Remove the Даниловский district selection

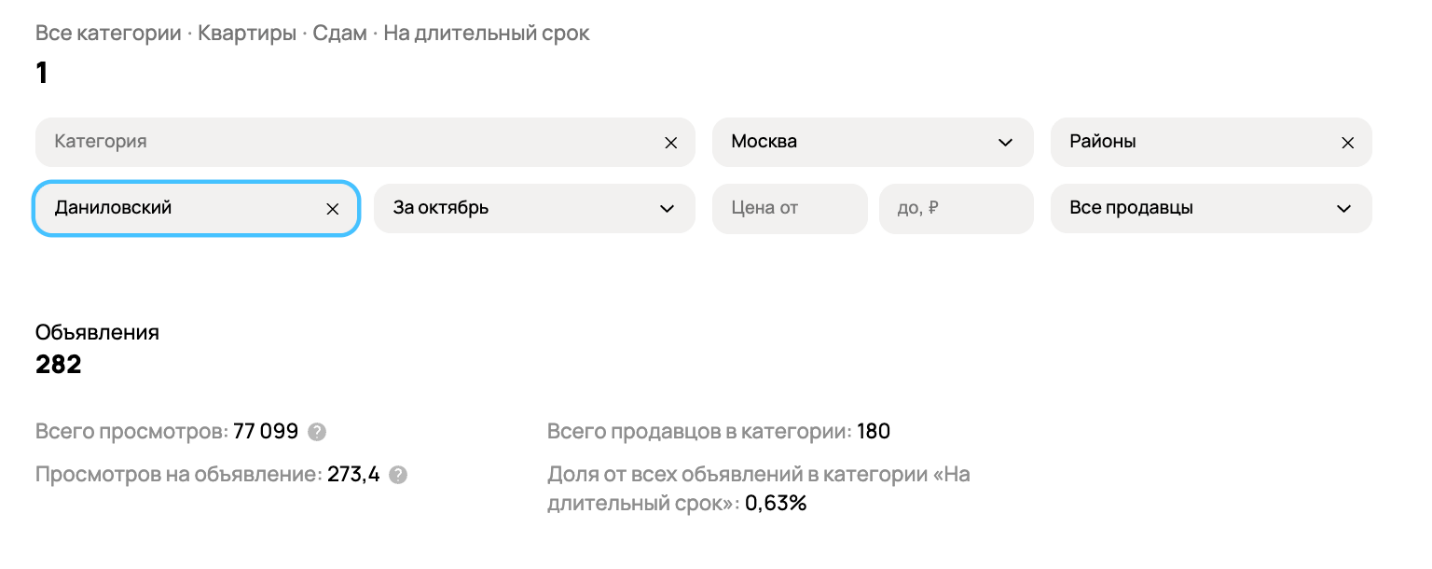(x=333, y=209)
